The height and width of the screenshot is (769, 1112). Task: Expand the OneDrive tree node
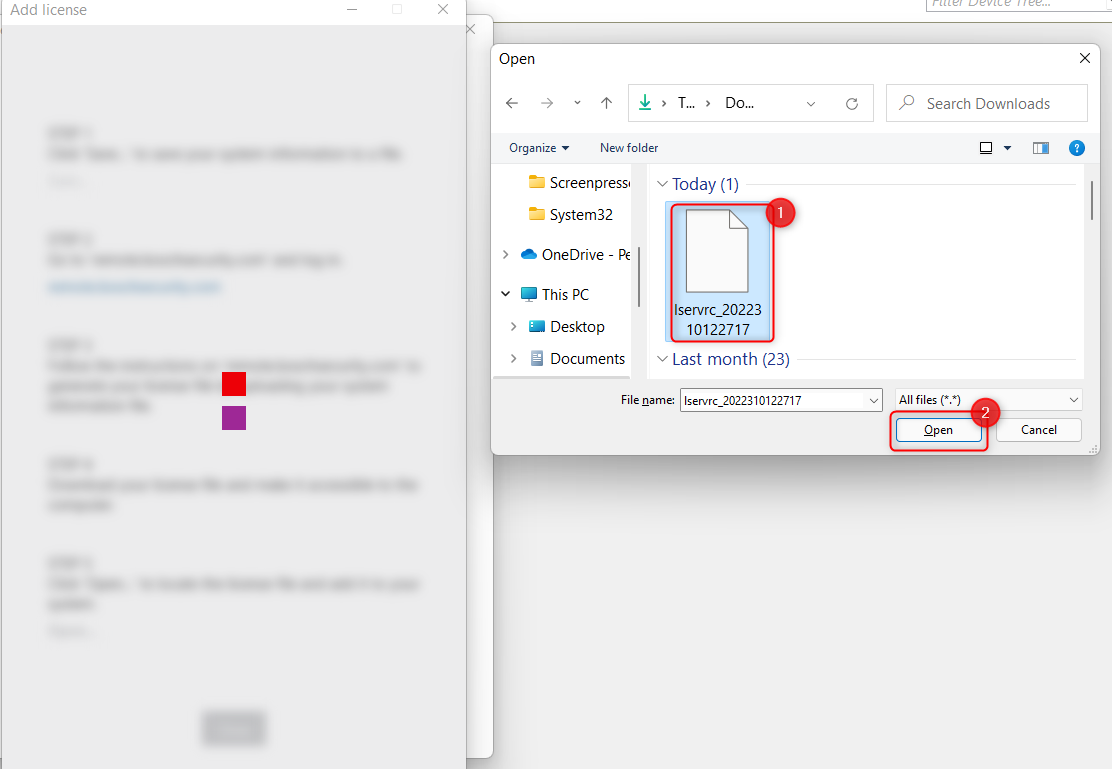point(507,255)
